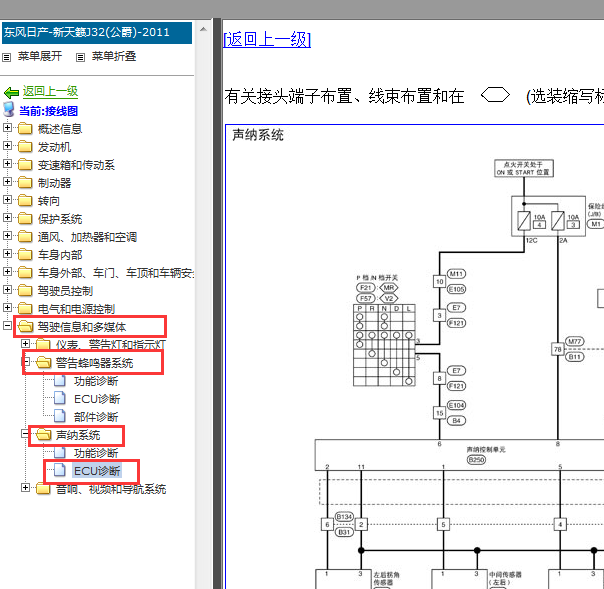Image resolution: width=604 pixels, height=589 pixels.
Task: Click the 制动器 folder icon
Action: click(25, 182)
